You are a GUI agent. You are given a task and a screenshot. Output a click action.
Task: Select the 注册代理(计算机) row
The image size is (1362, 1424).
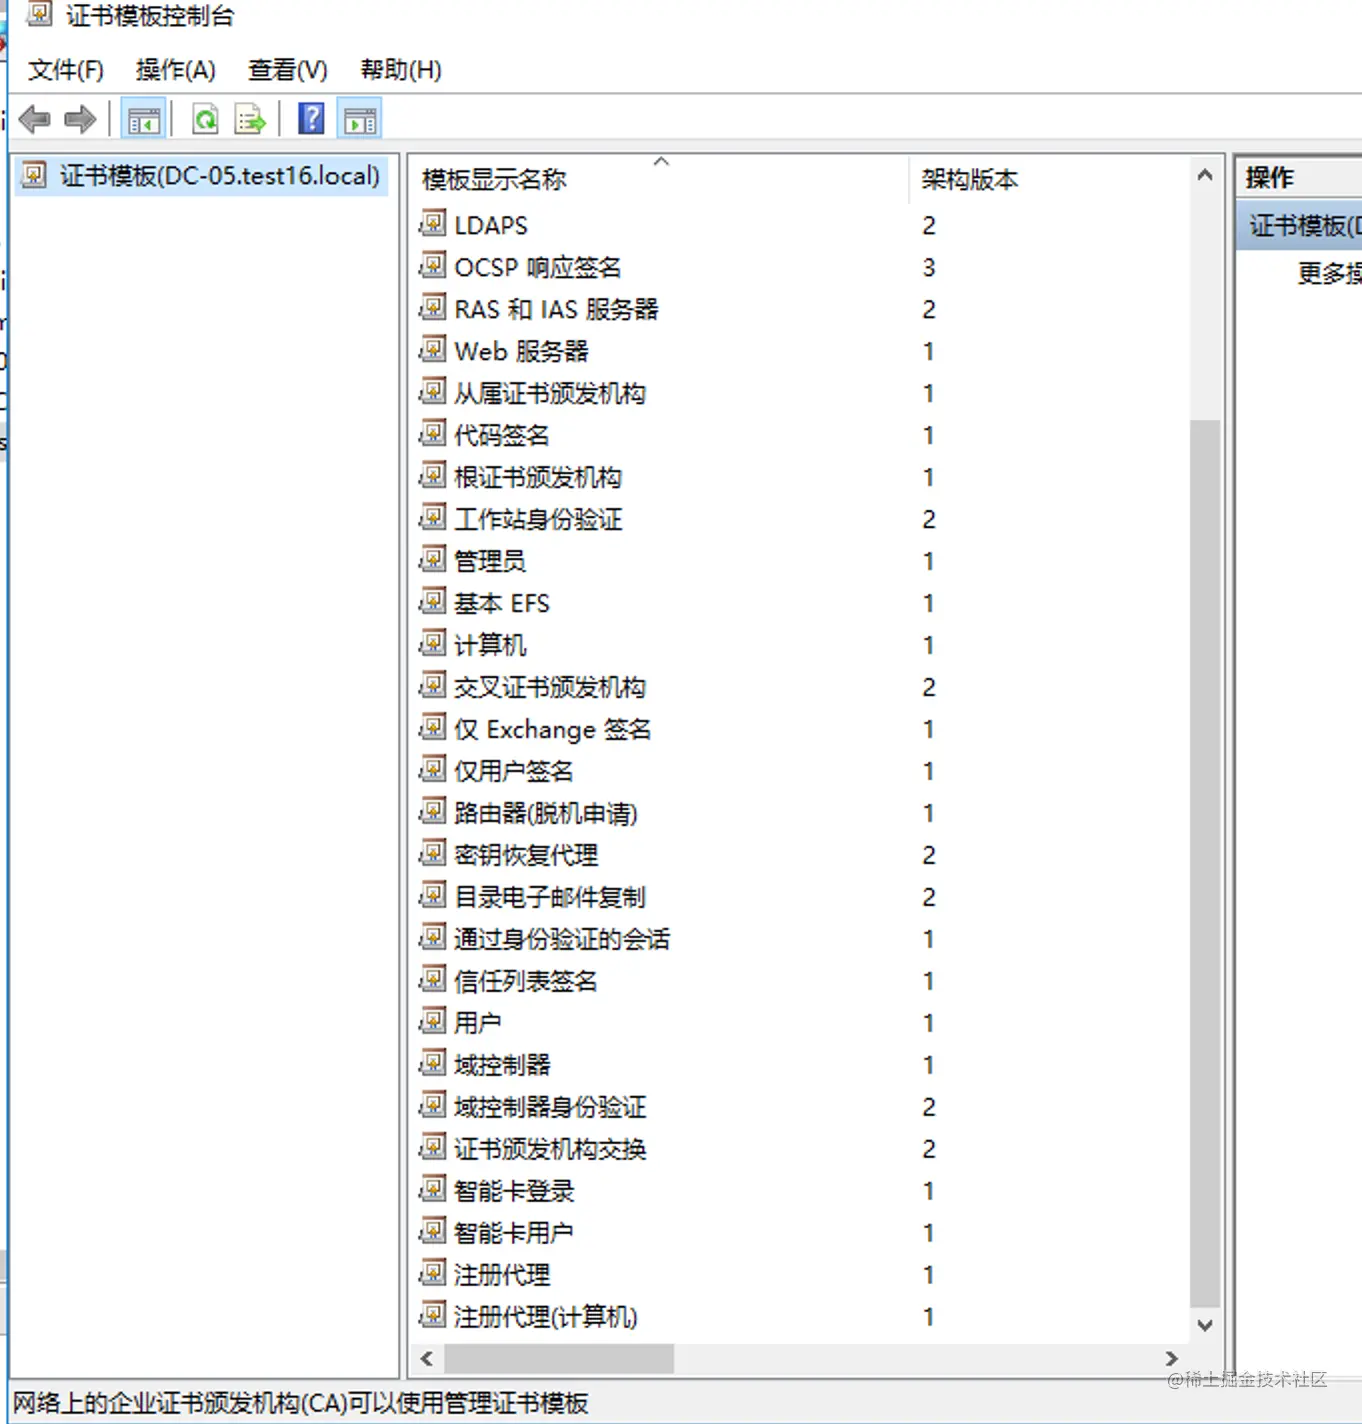click(x=800, y=1317)
